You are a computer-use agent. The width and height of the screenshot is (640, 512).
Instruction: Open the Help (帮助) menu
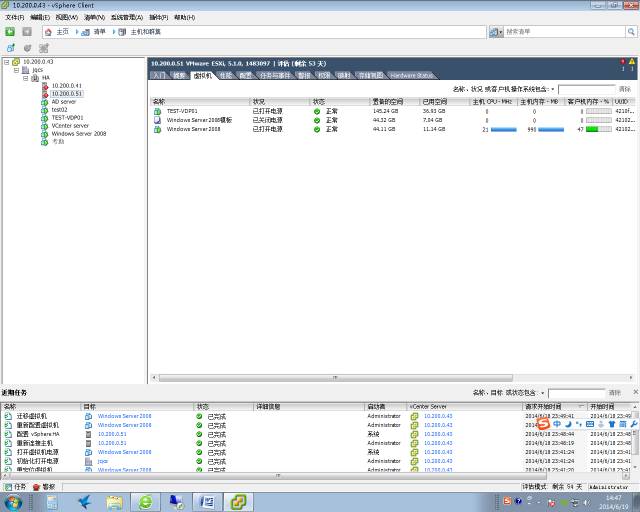click(184, 17)
